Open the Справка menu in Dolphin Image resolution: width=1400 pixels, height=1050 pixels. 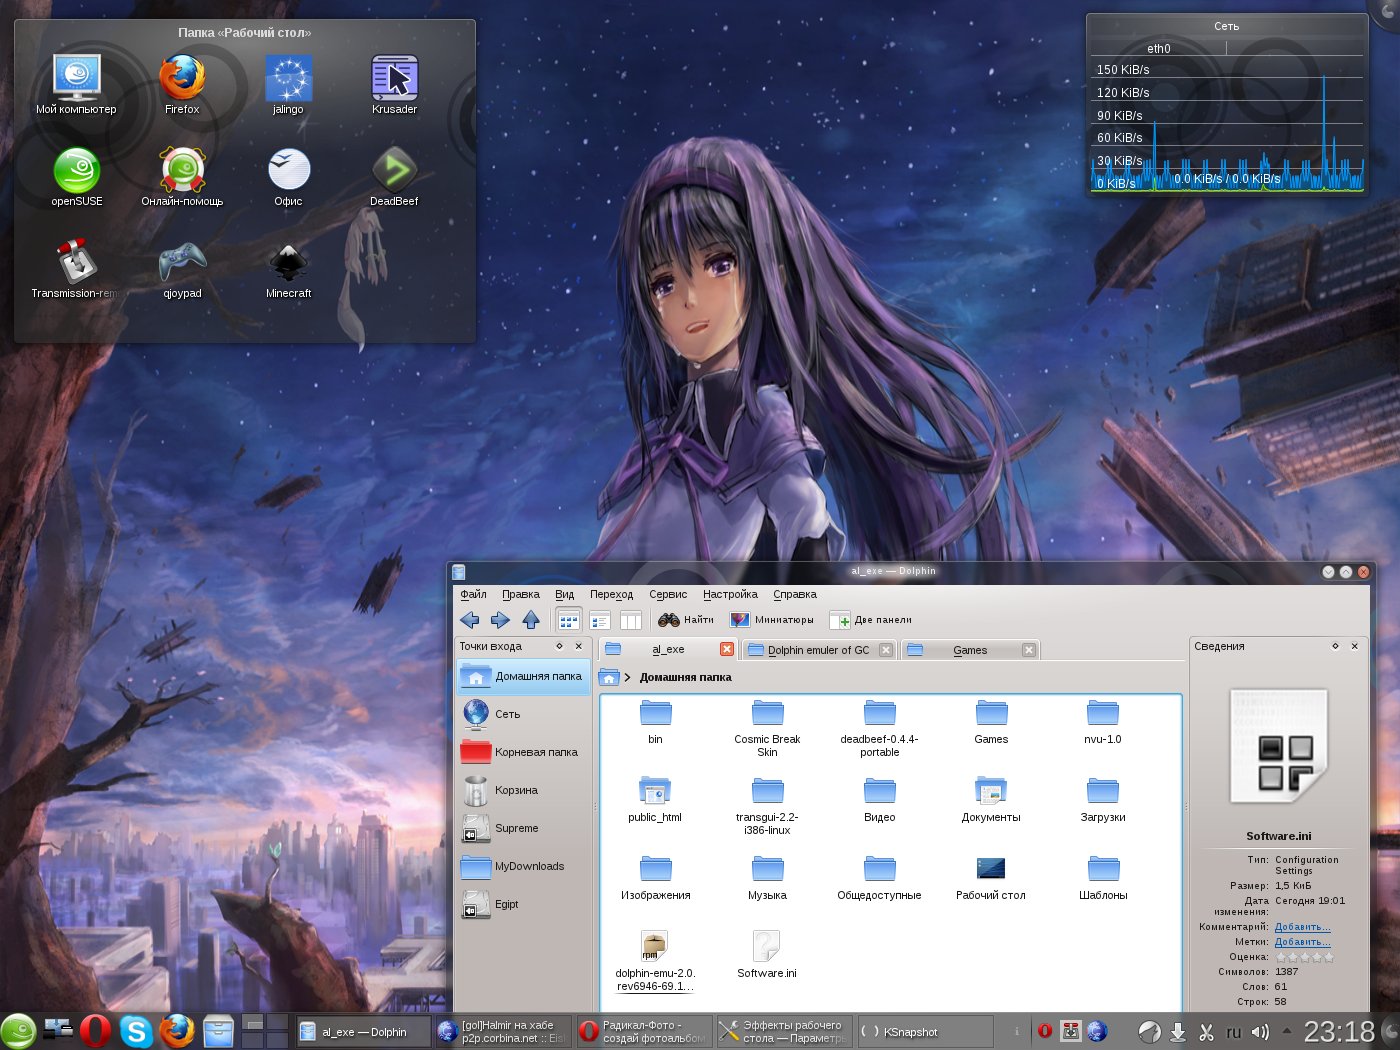(795, 594)
